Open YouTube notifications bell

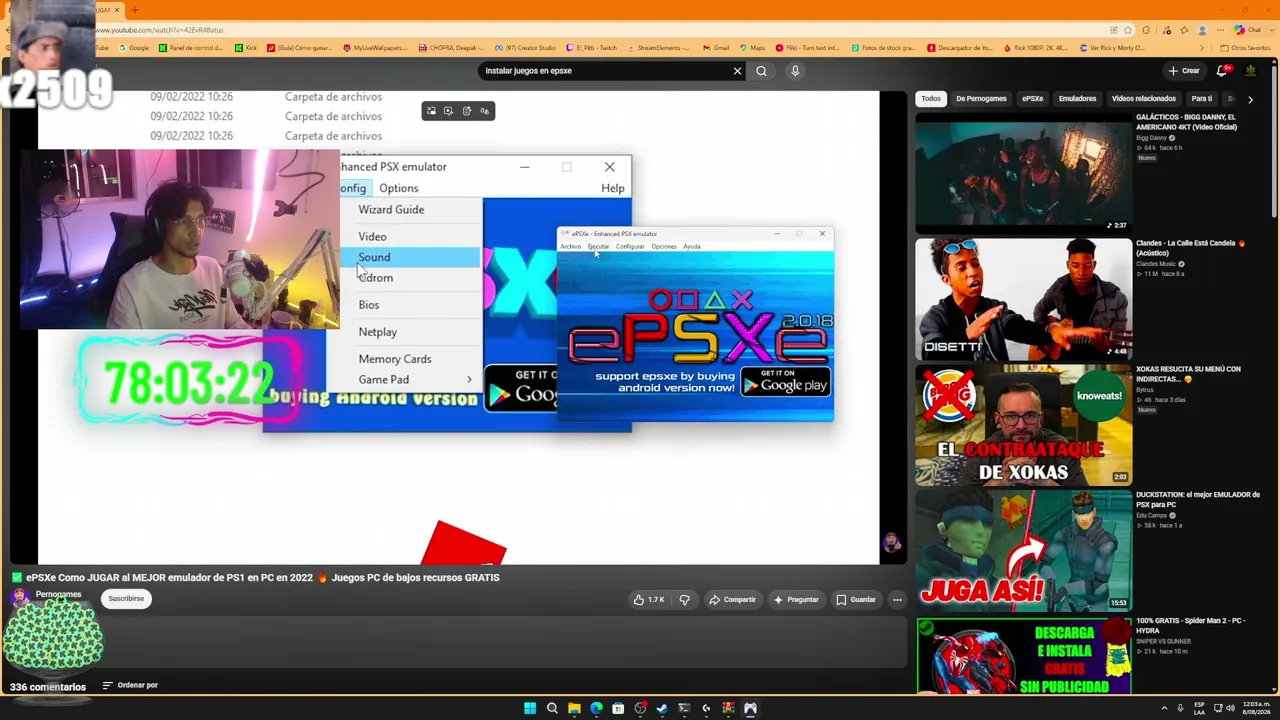[x=1221, y=71]
